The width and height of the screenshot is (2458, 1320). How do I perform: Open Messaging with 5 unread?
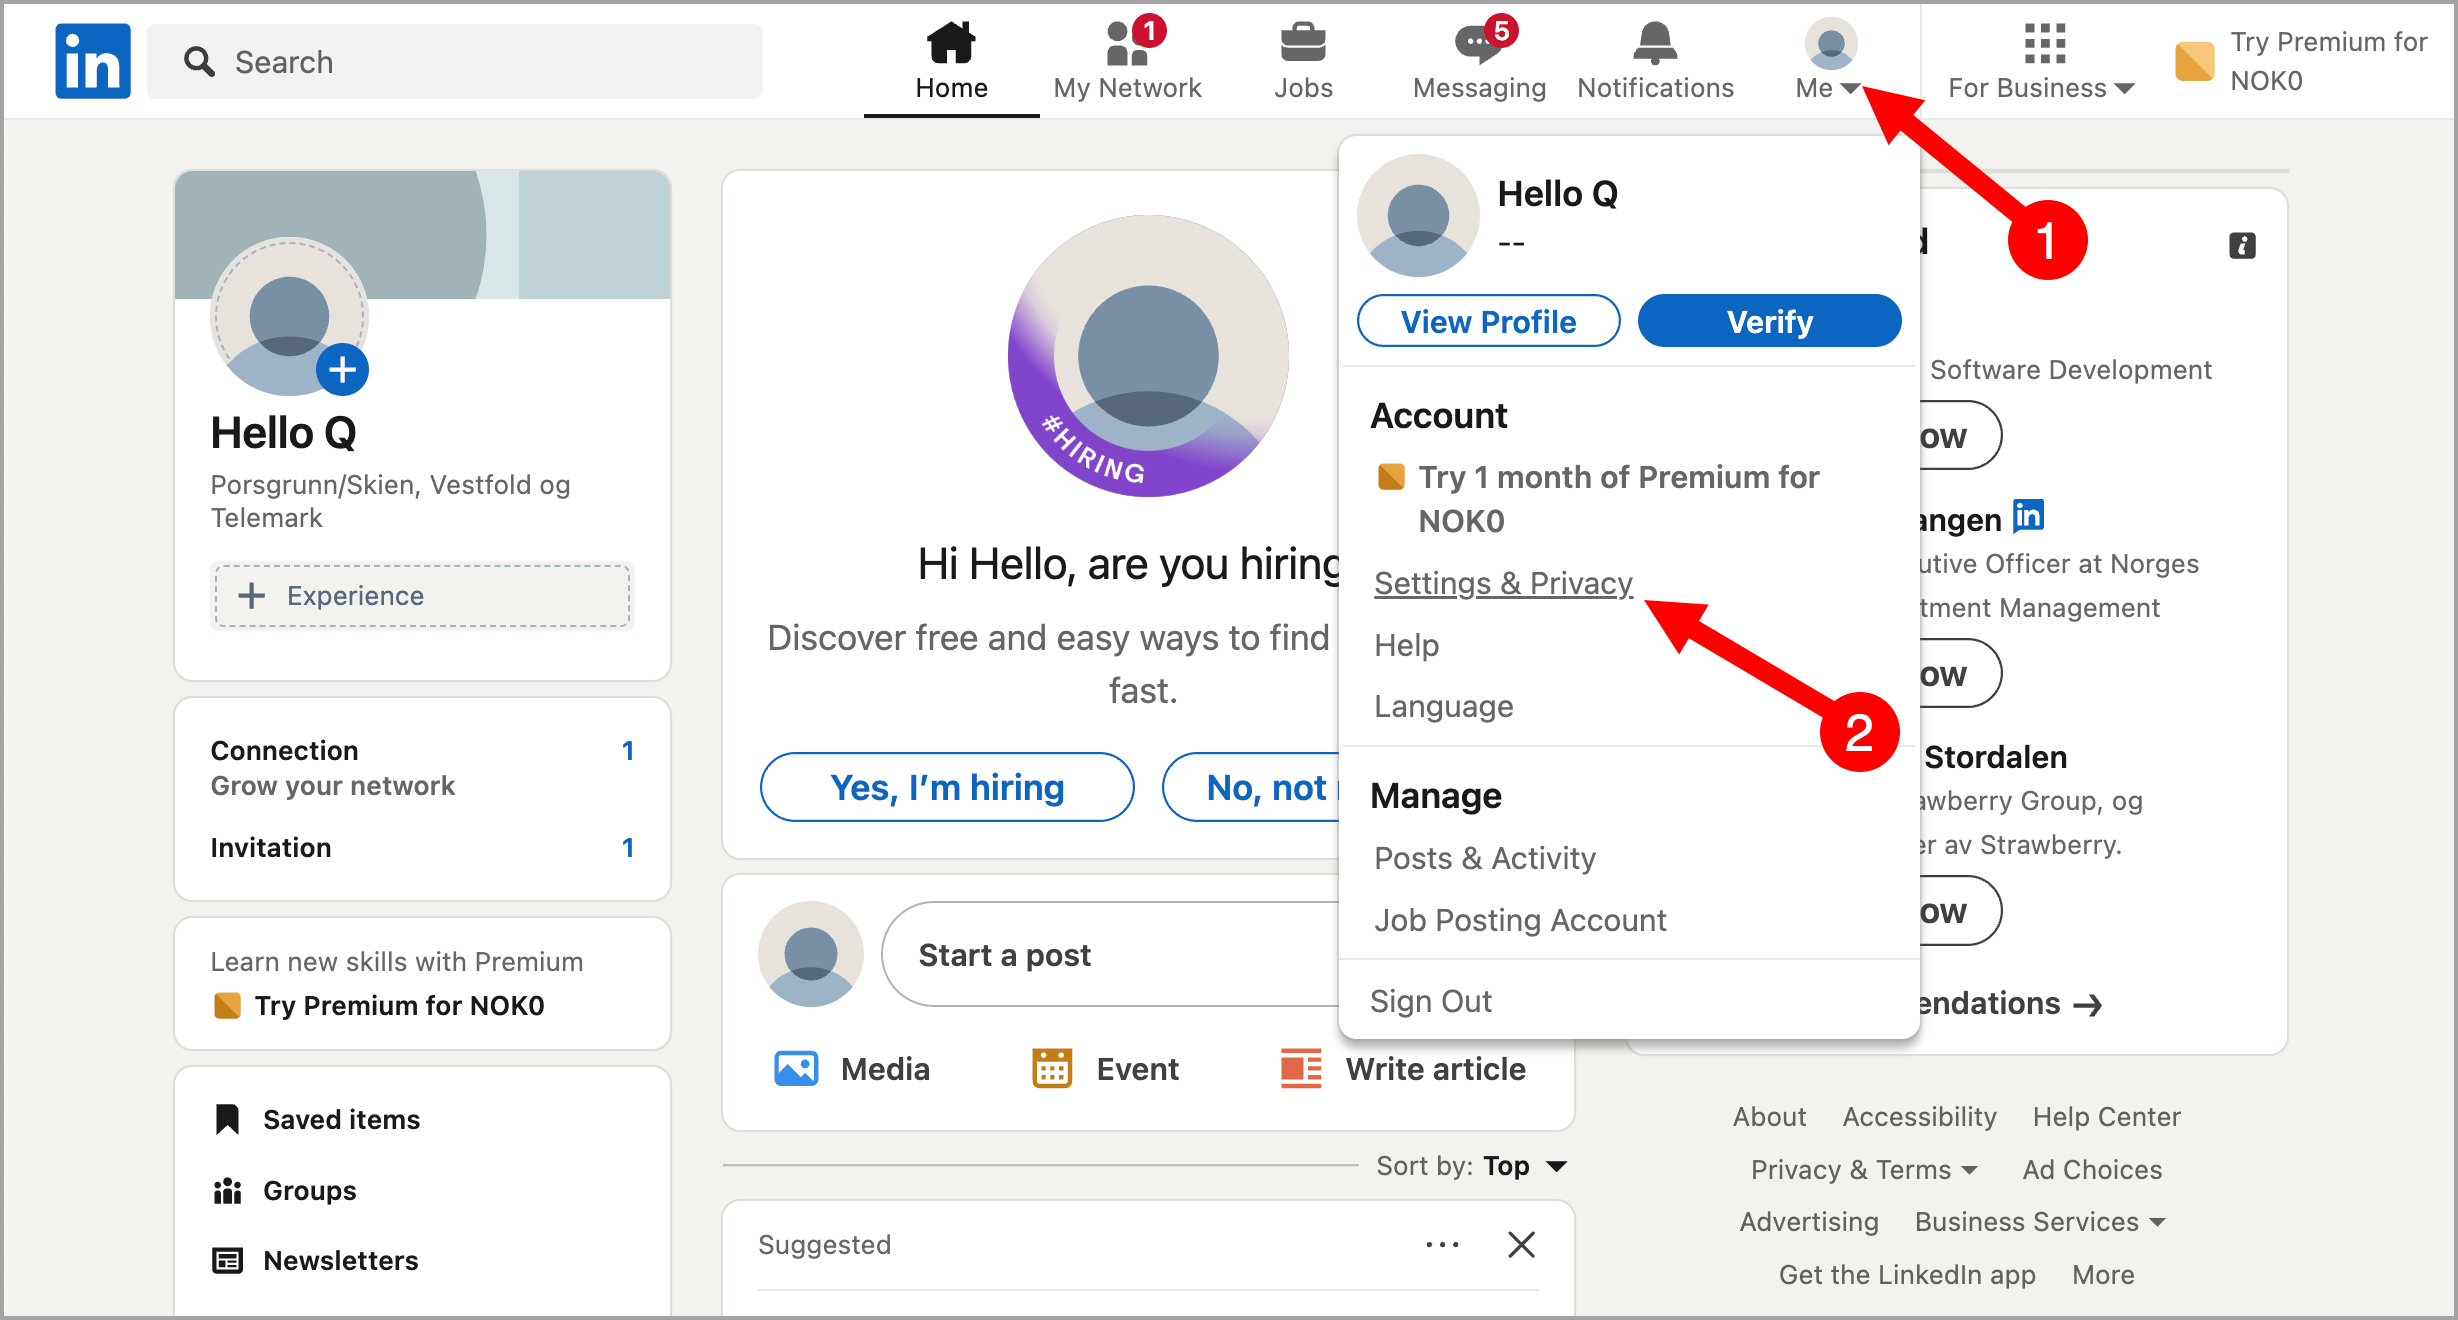(x=1479, y=62)
